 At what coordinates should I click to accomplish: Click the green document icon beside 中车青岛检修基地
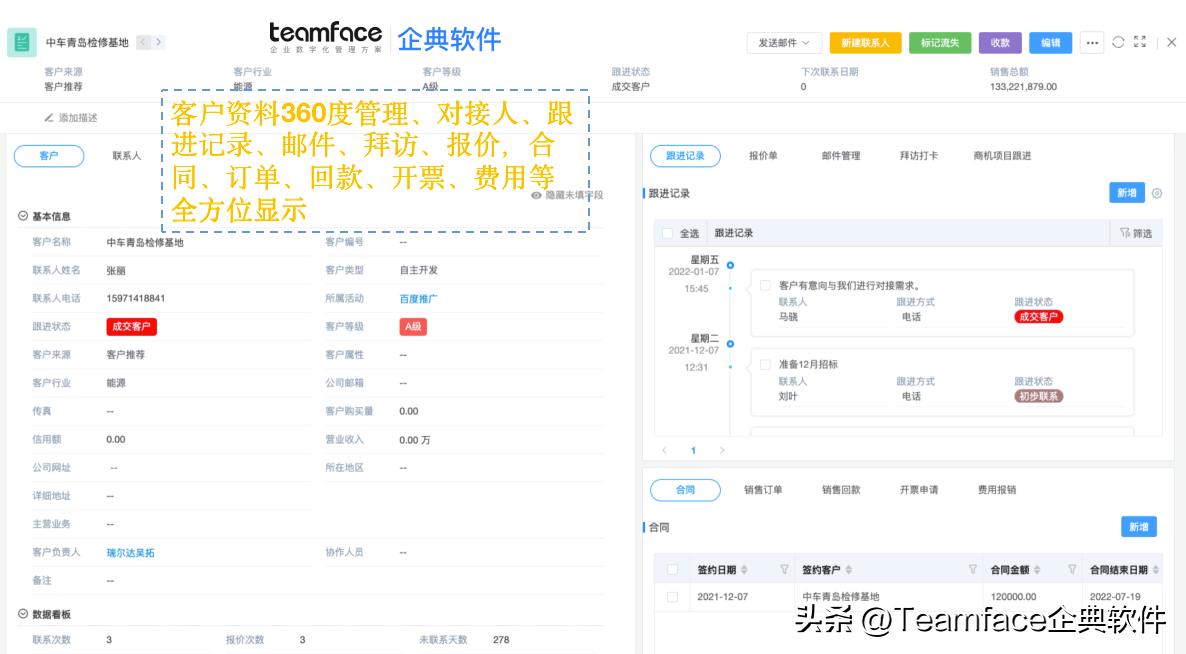point(22,41)
